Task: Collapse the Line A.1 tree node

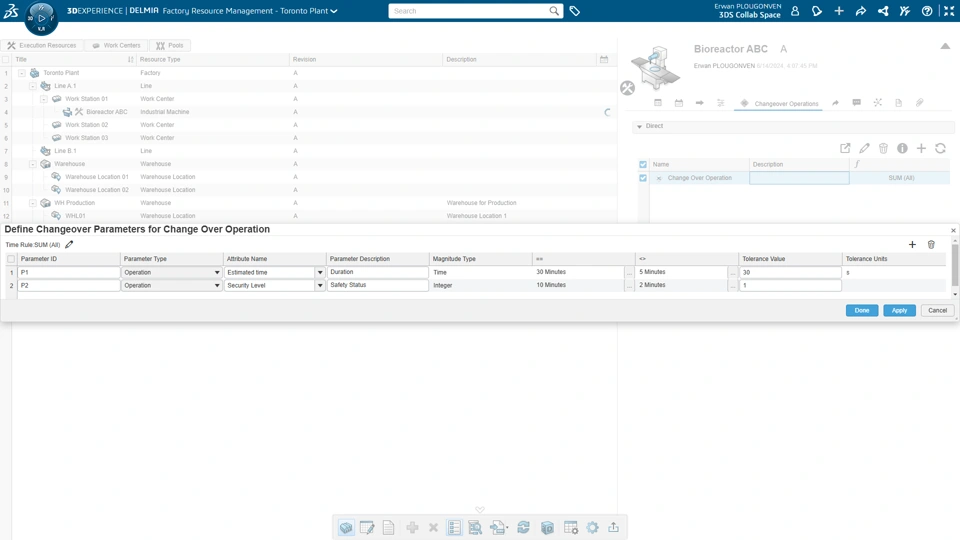Action: 33,86
